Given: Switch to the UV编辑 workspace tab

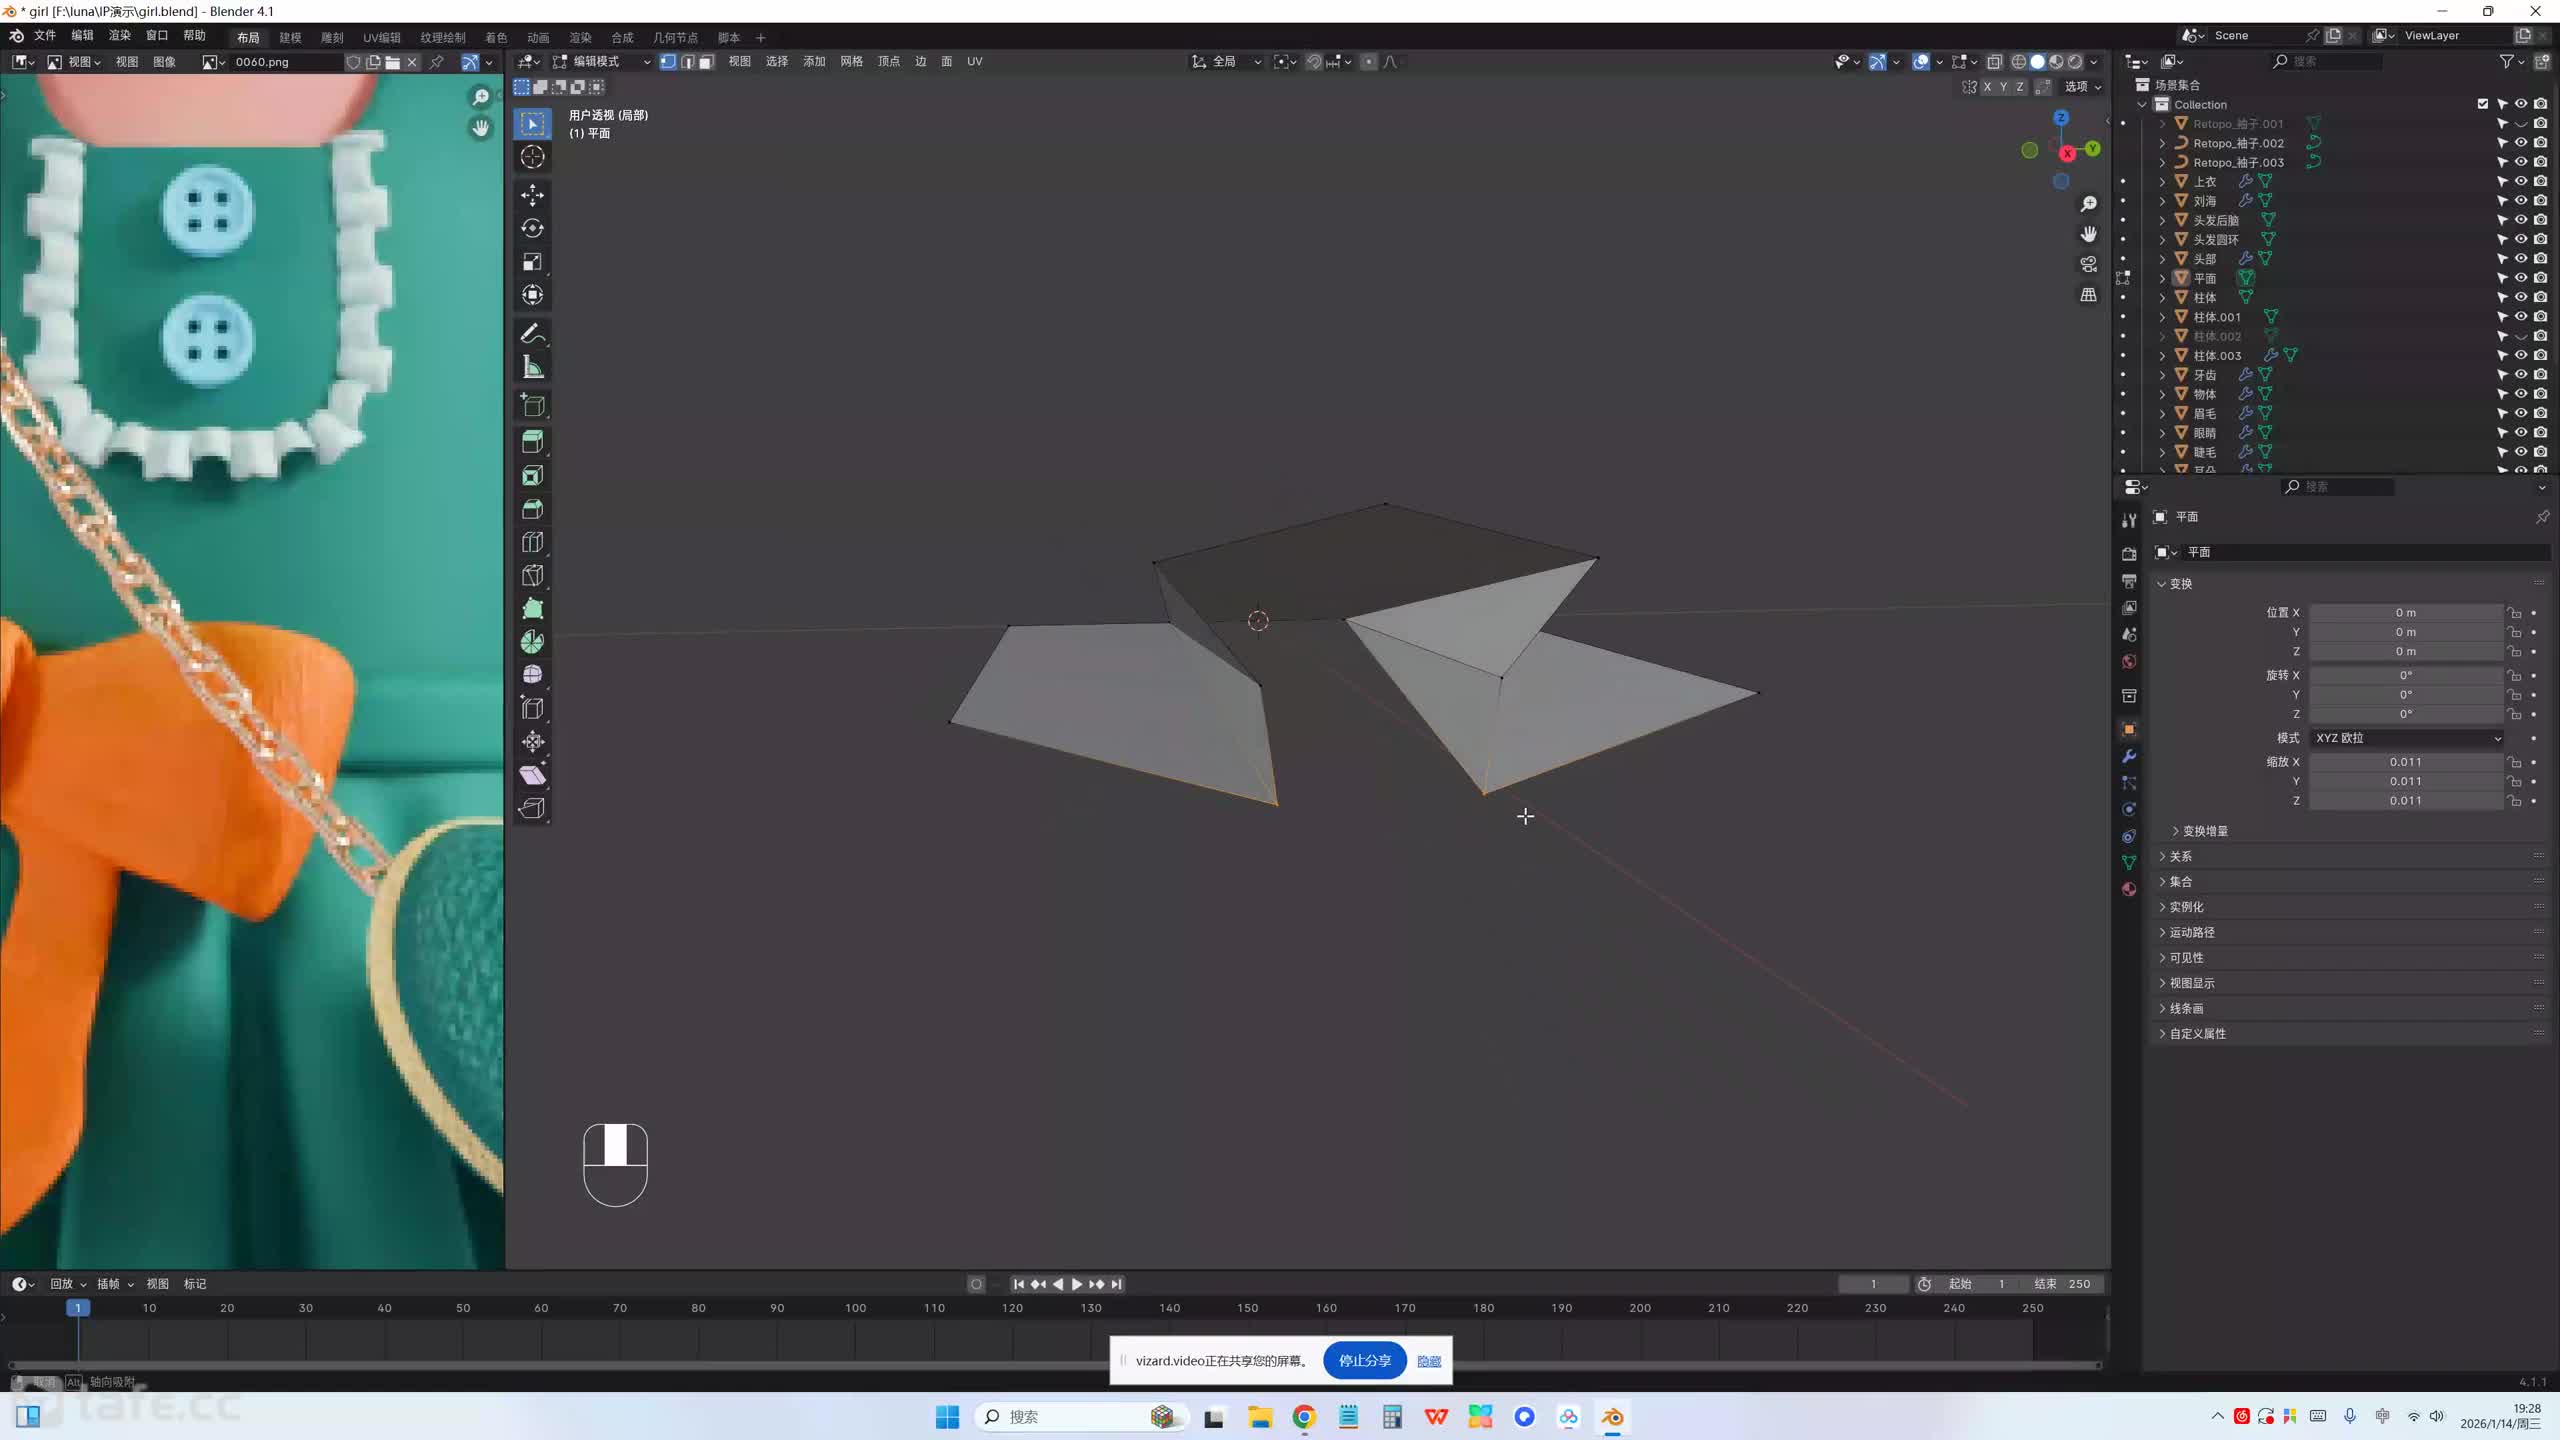Looking at the screenshot, I should 381,37.
